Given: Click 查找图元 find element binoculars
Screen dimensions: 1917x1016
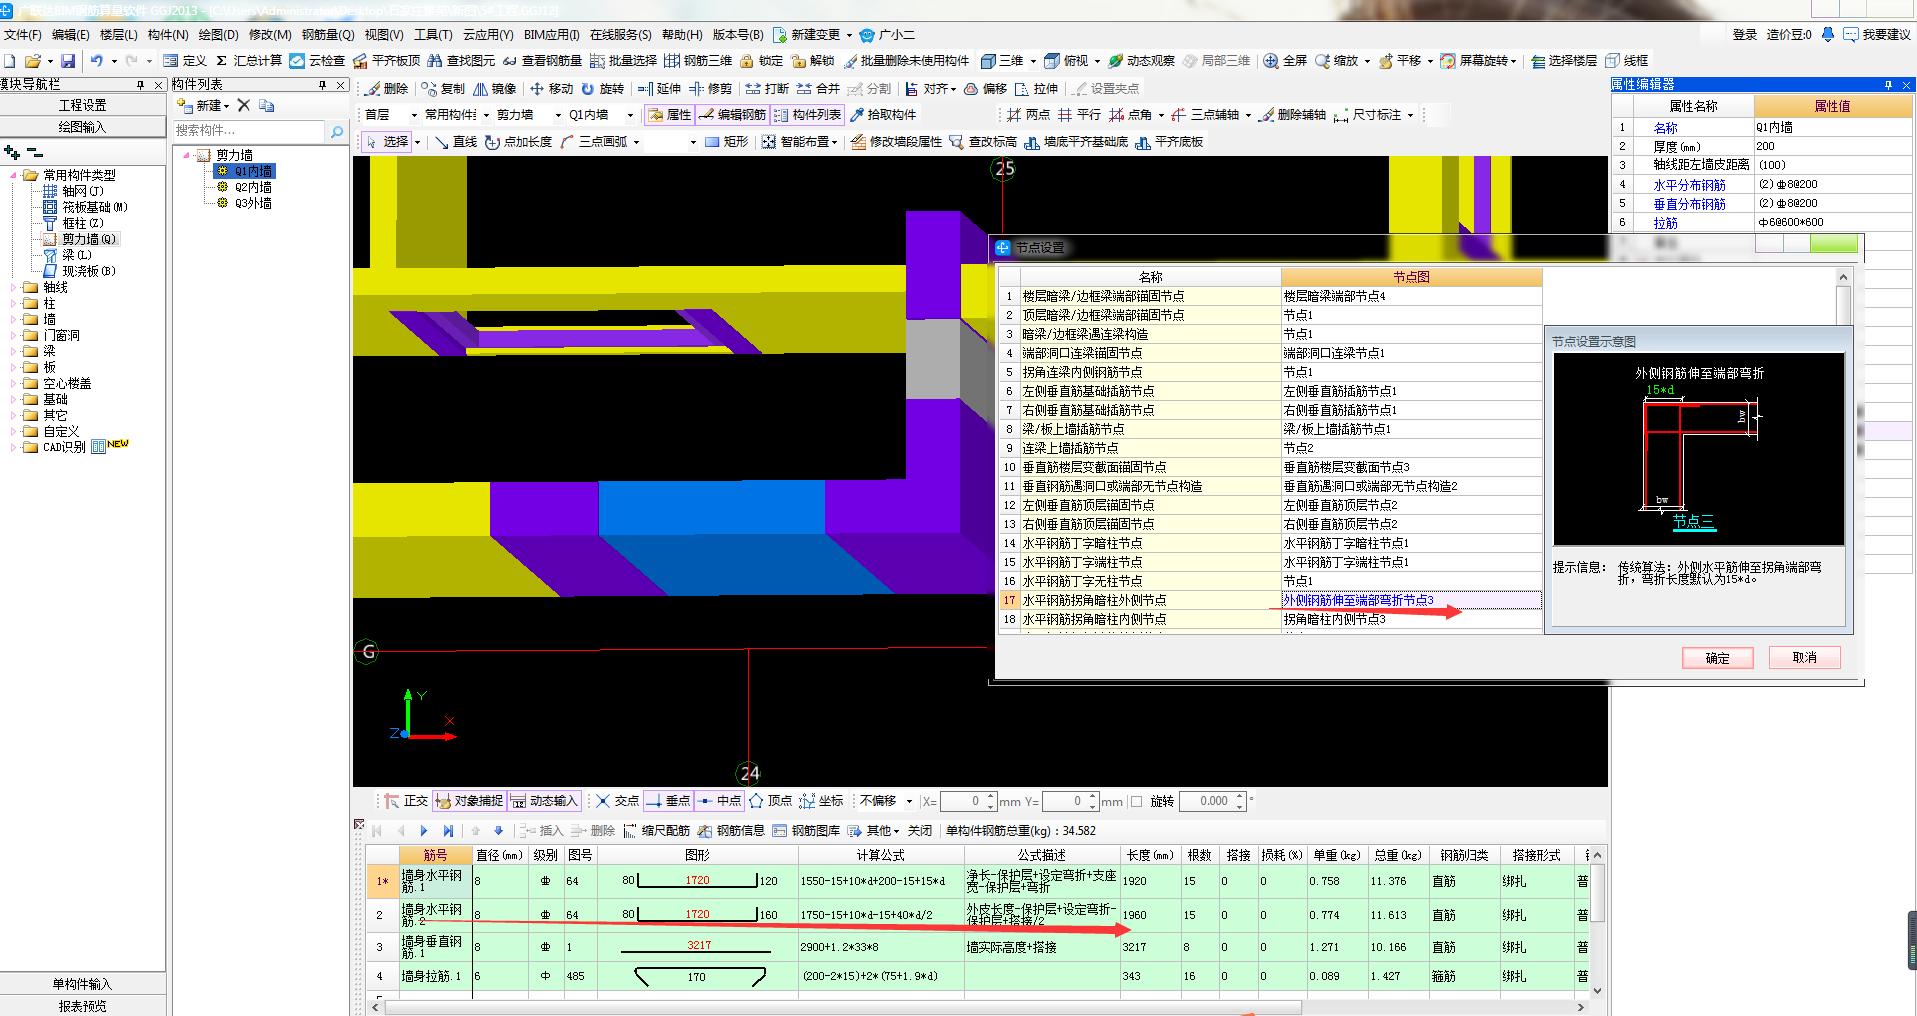Looking at the screenshot, I should point(461,61).
